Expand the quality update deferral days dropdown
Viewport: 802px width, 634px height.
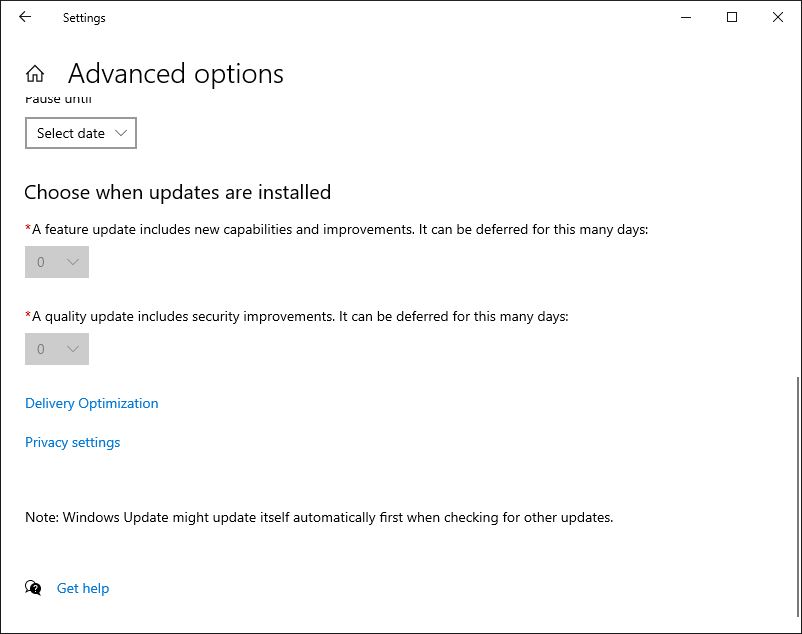tap(57, 349)
